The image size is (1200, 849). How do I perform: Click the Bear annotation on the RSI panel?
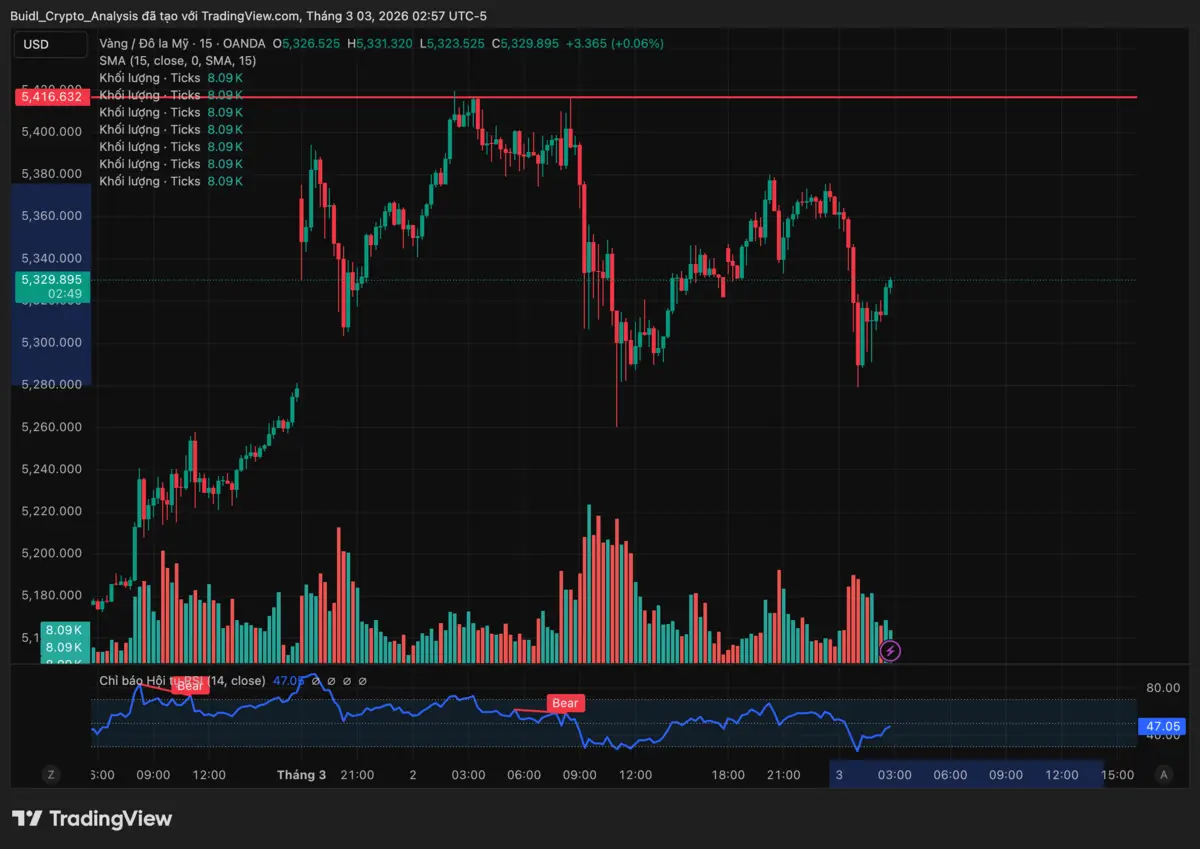(x=564, y=703)
